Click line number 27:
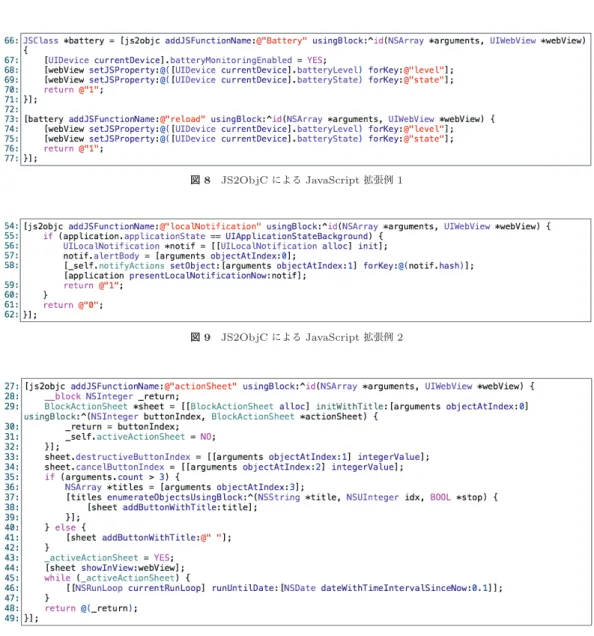The height and width of the screenshot is (636, 594). (11, 386)
